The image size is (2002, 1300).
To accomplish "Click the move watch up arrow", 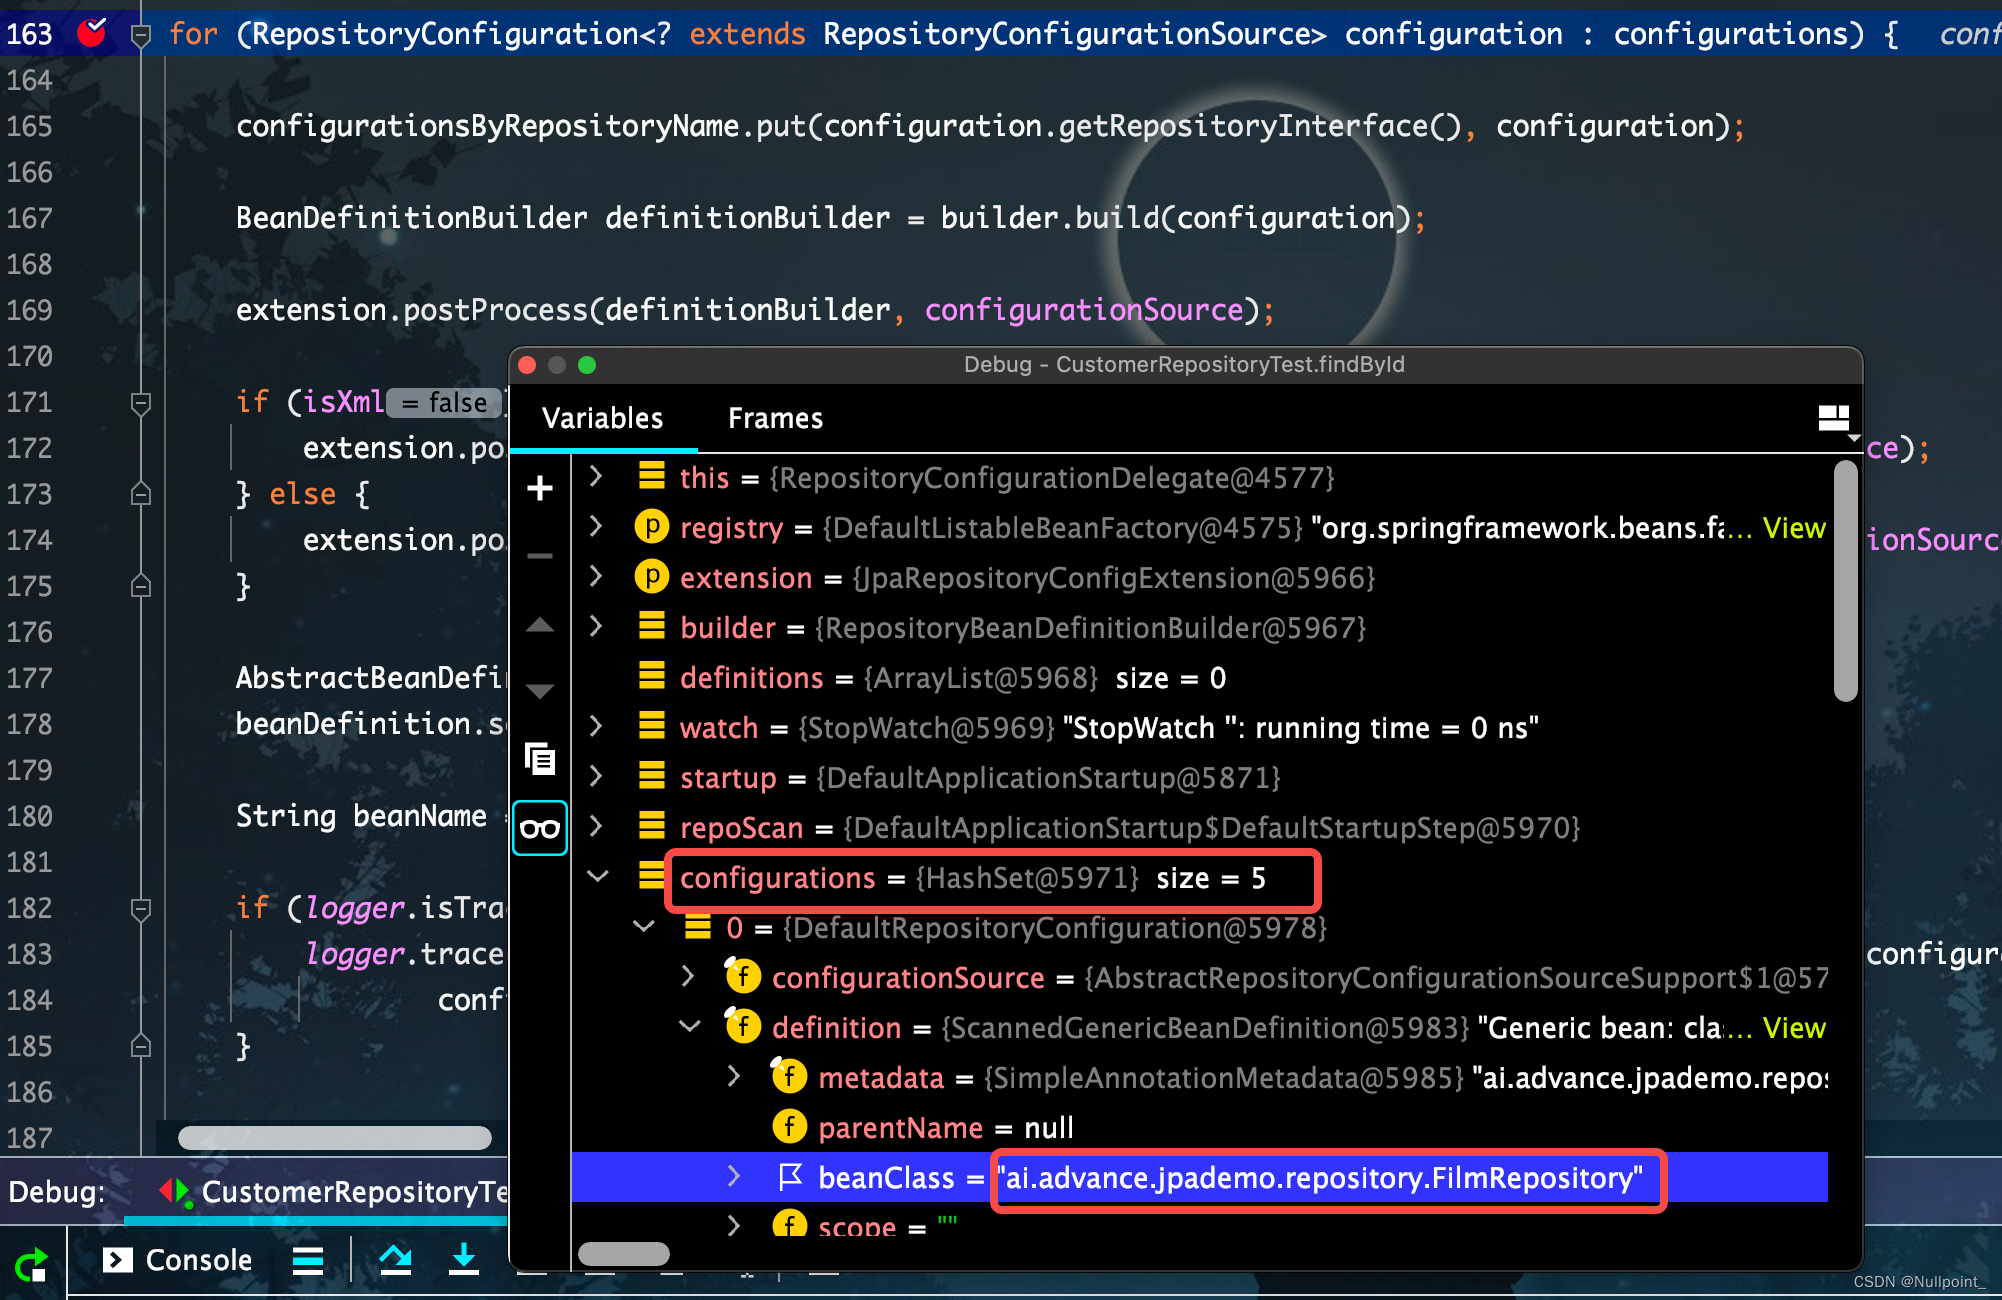I will pyautogui.click(x=540, y=626).
